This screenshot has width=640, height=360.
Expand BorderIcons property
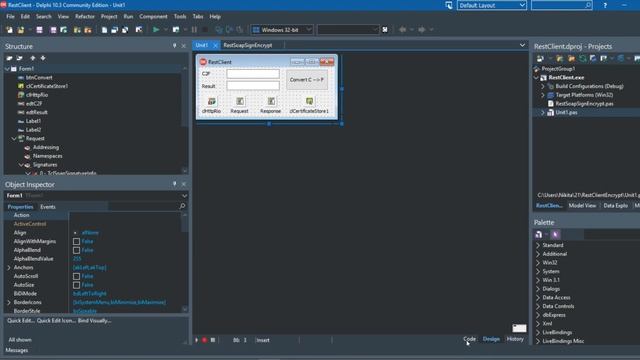pyautogui.click(x=9, y=302)
